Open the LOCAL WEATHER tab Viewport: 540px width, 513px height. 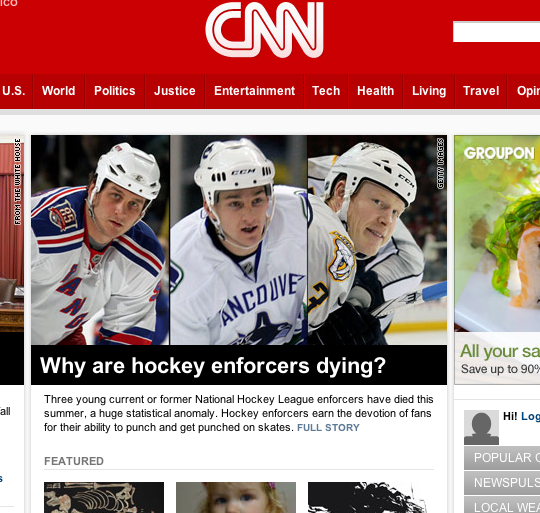coord(502,505)
